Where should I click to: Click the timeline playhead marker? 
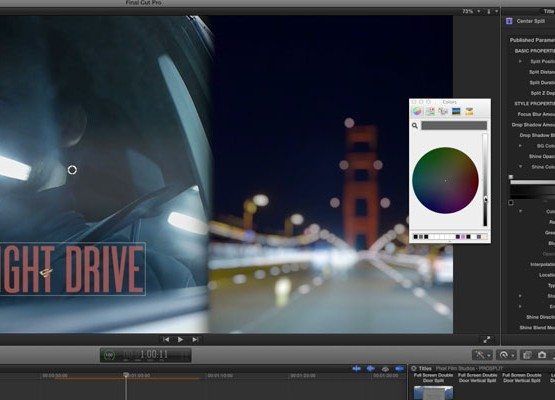[126, 375]
